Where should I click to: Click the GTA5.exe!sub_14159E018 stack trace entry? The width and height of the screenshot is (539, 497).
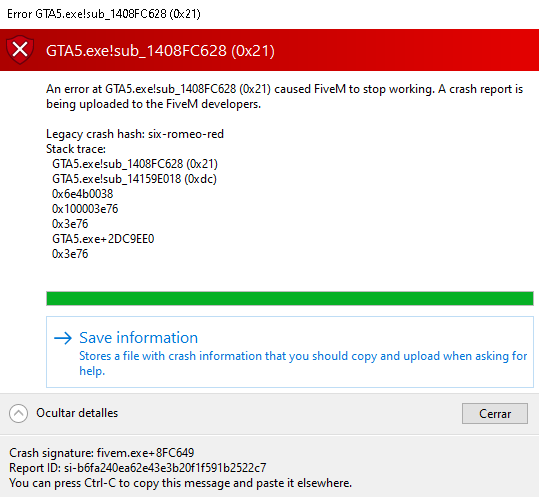134,179
